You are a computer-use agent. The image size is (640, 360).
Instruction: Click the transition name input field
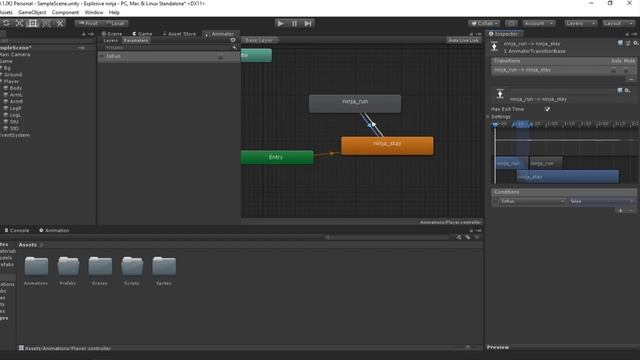[562, 91]
